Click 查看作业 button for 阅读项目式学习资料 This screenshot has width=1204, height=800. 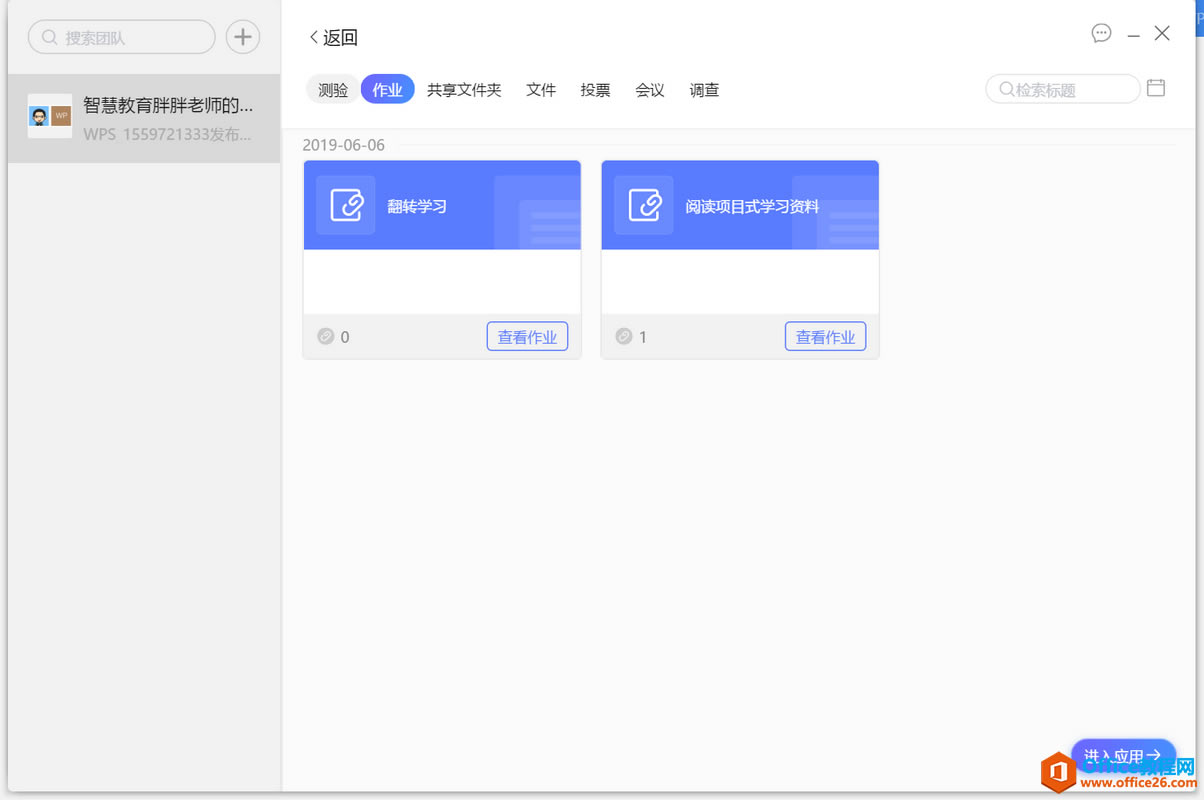[825, 337]
